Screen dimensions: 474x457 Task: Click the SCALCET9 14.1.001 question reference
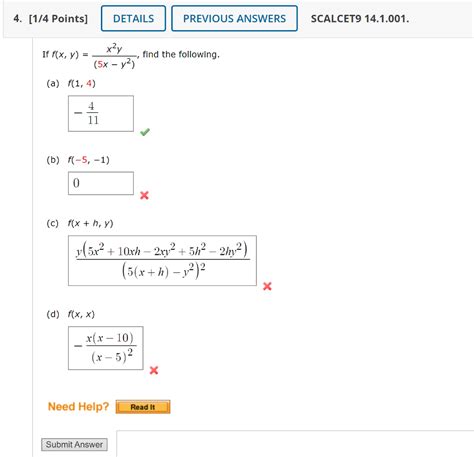tap(360, 19)
